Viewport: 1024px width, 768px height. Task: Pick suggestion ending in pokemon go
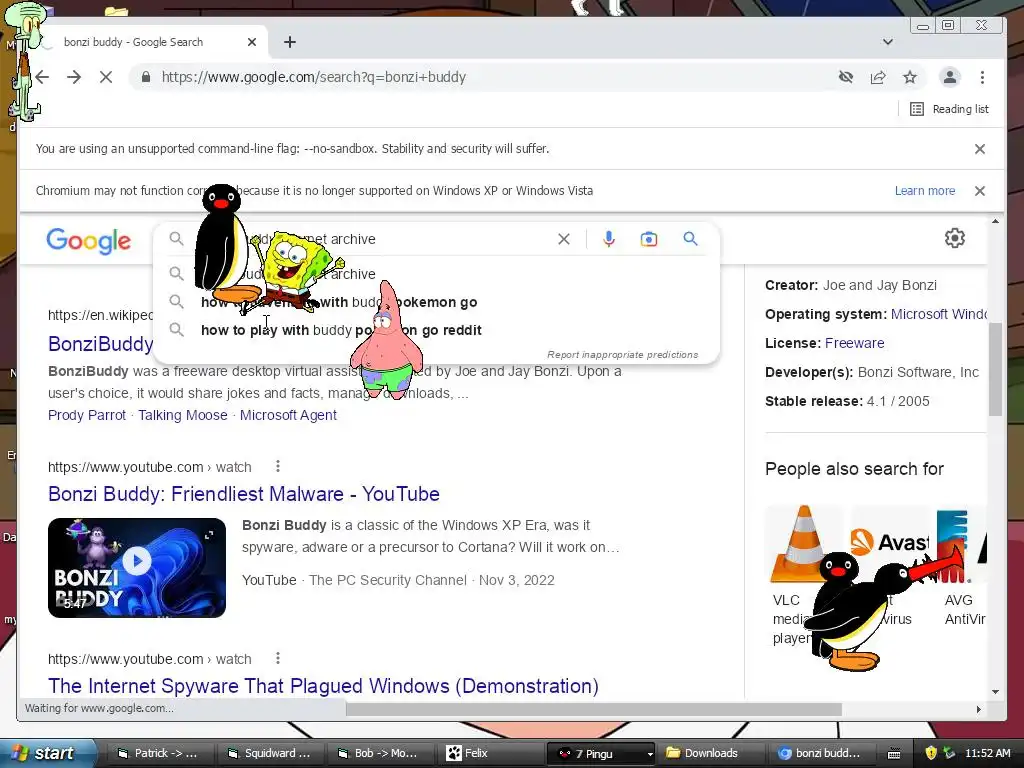click(436, 302)
